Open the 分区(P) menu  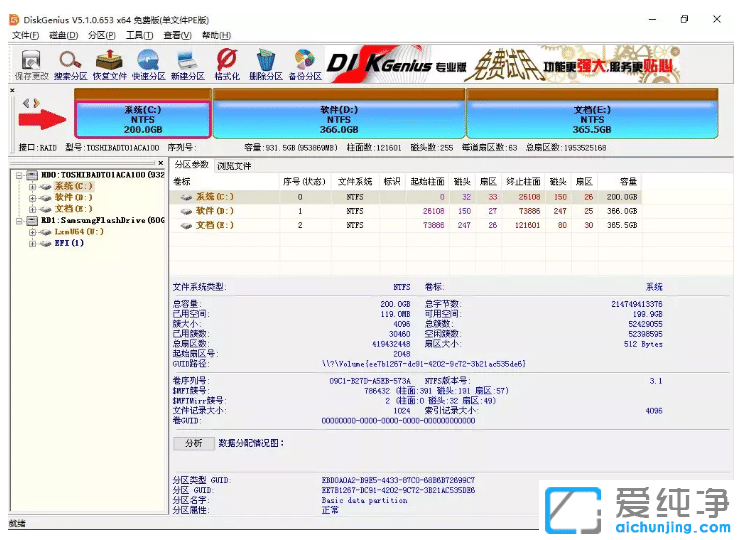101,35
